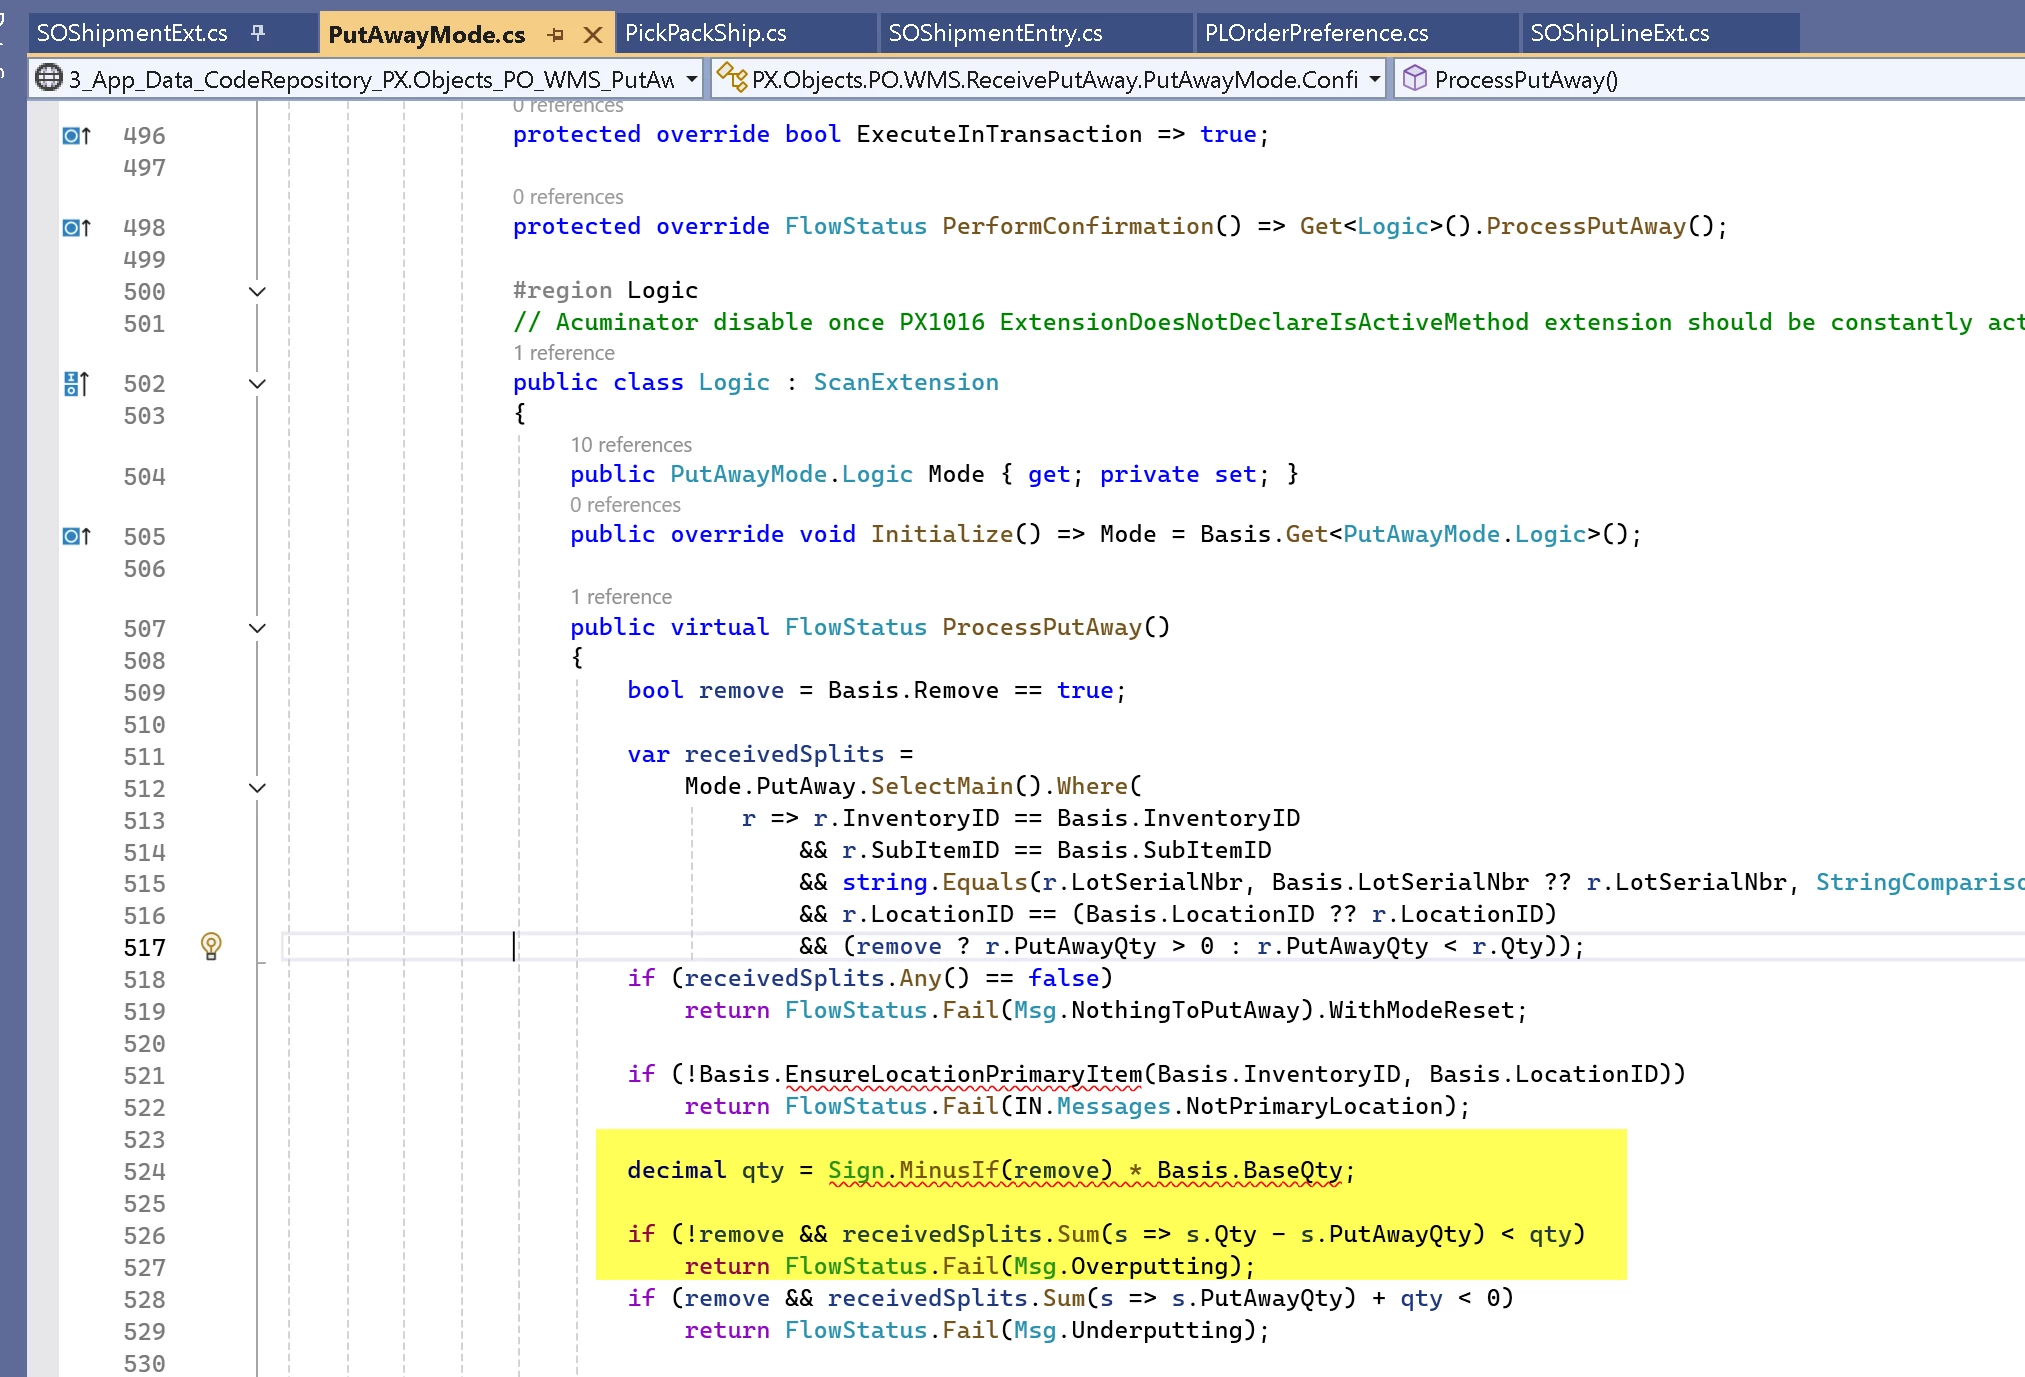
Task: Collapse the ProcessPutAway method outline
Action: pos(257,628)
